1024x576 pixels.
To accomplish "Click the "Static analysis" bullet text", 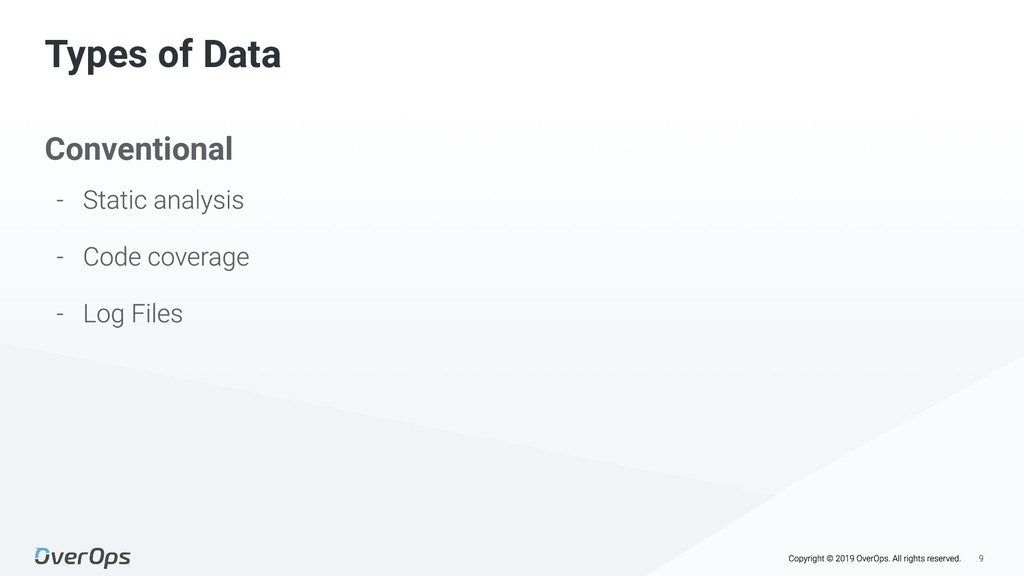I will pyautogui.click(x=163, y=200).
